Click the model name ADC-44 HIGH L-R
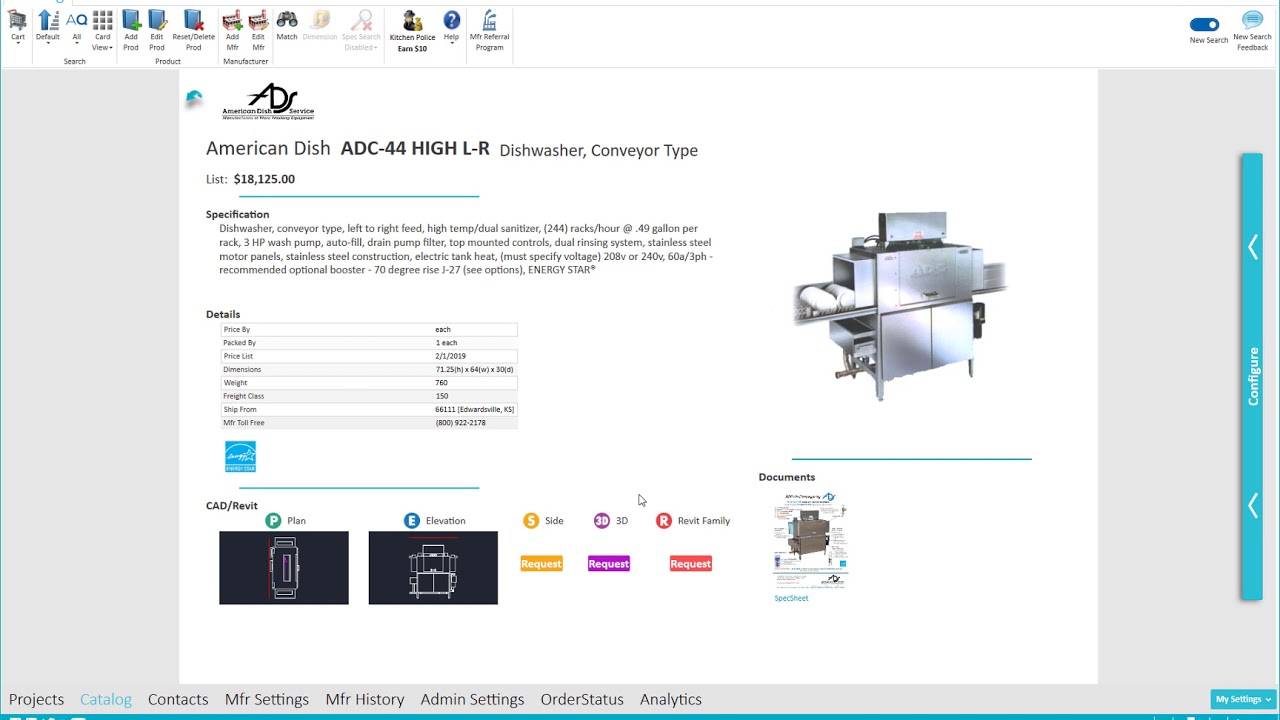 click(415, 148)
